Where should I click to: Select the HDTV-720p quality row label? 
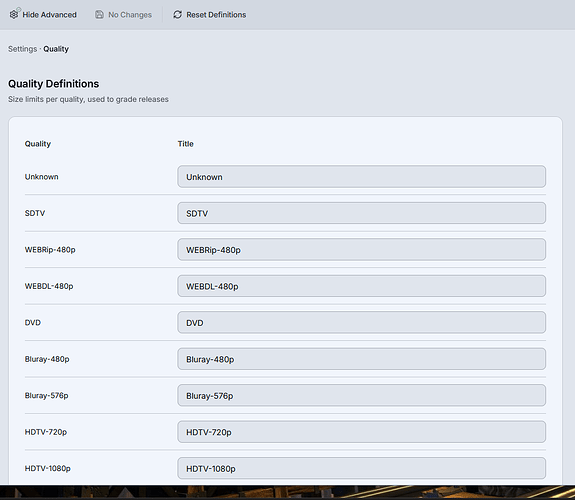click(x=46, y=432)
